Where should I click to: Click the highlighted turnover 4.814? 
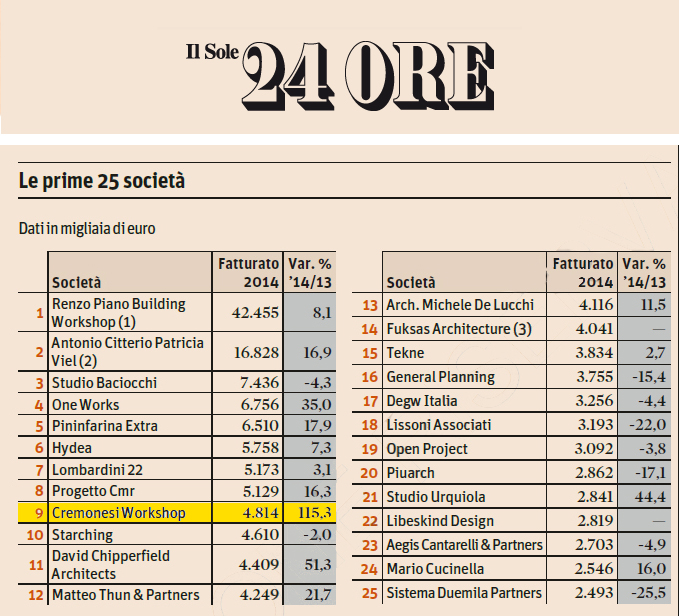point(261,513)
